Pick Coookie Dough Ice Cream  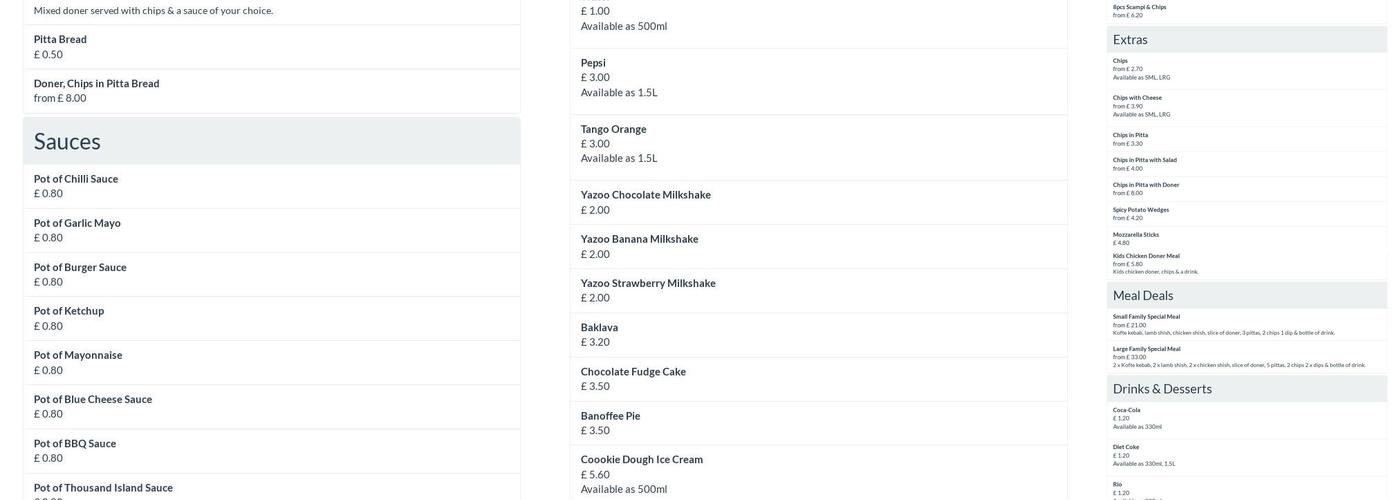click(641, 460)
